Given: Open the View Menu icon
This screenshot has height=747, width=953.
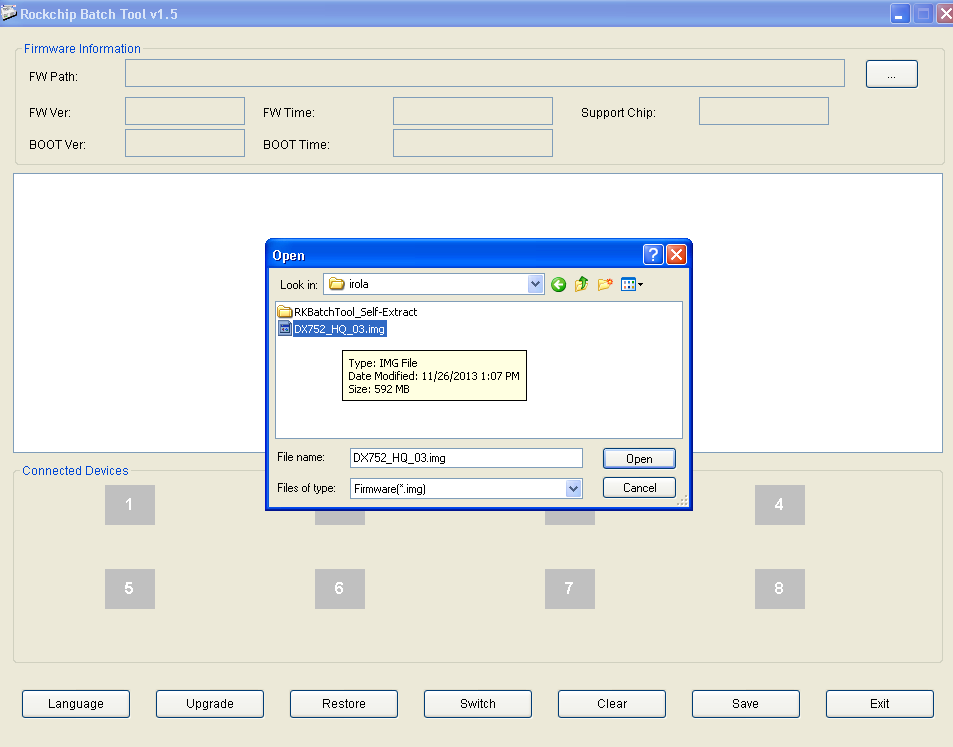Looking at the screenshot, I should [632, 285].
